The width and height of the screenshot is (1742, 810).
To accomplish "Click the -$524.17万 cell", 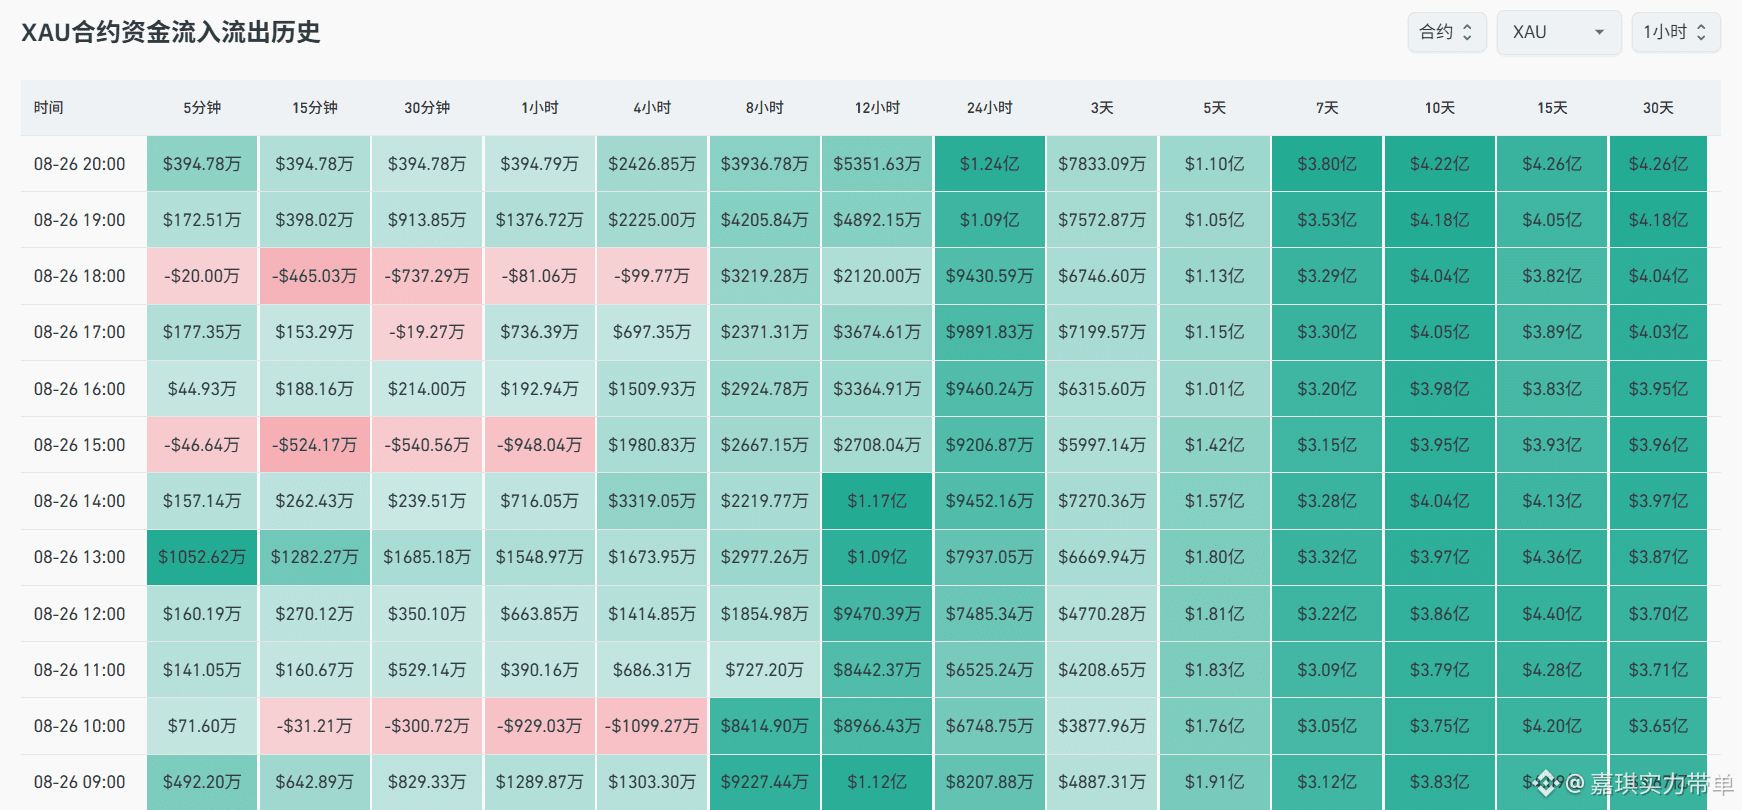I will coord(314,445).
